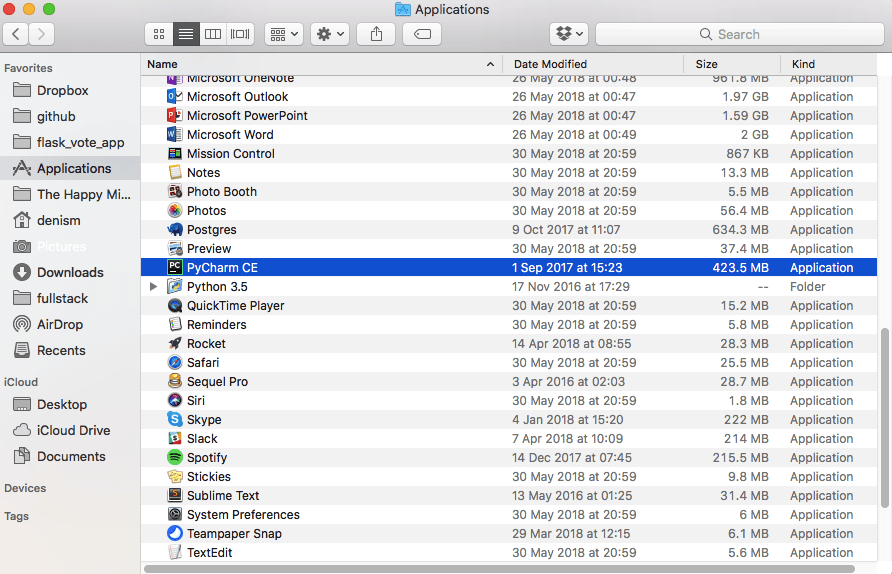
Task: Switch to list view
Action: [186, 34]
